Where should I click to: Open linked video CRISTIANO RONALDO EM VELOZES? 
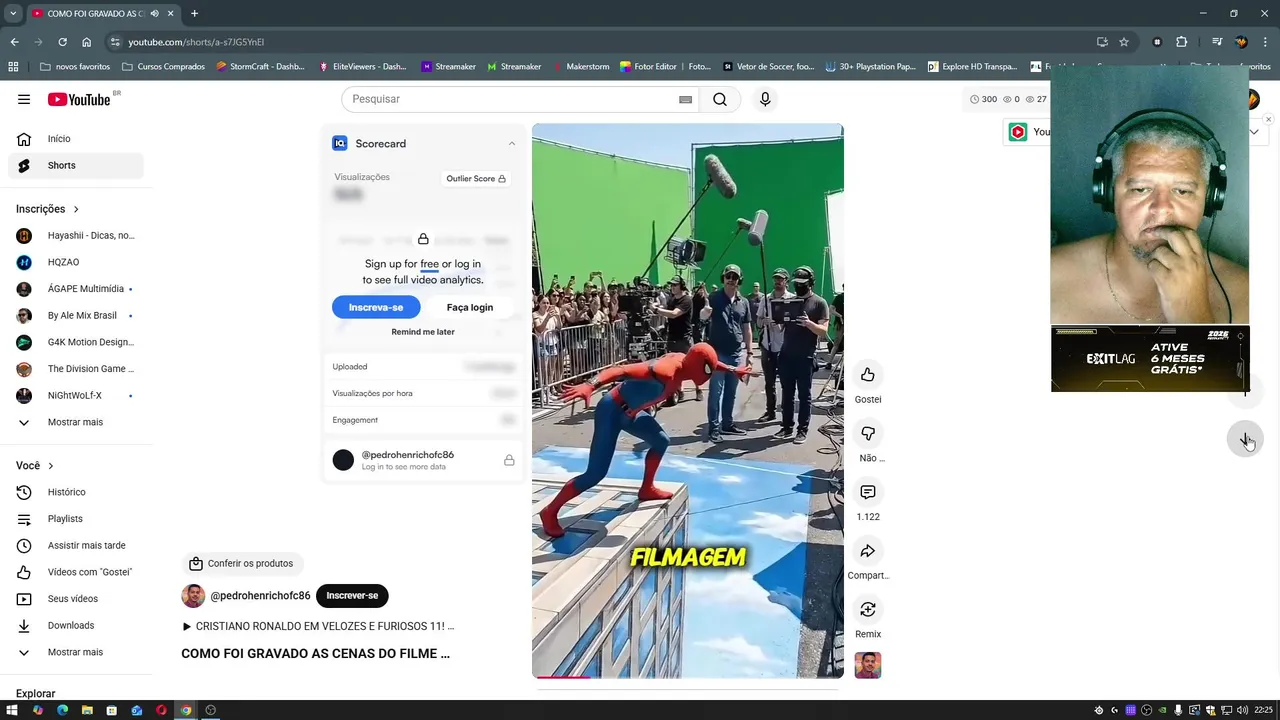pyautogui.click(x=318, y=626)
